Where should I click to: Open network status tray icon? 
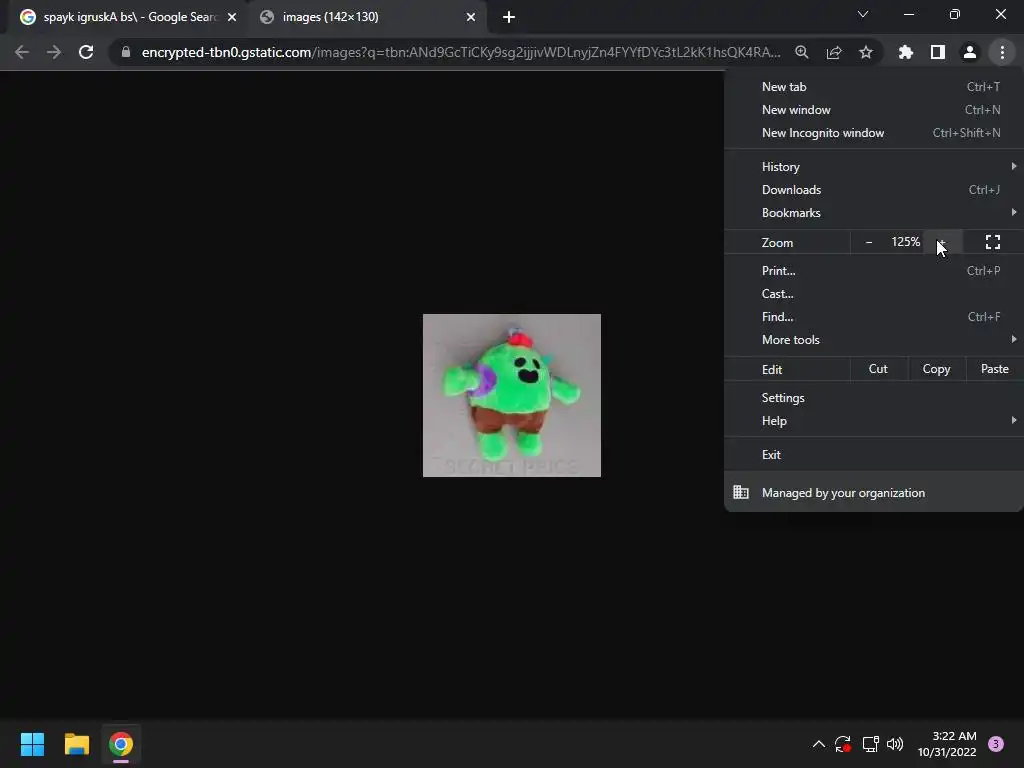coord(870,744)
